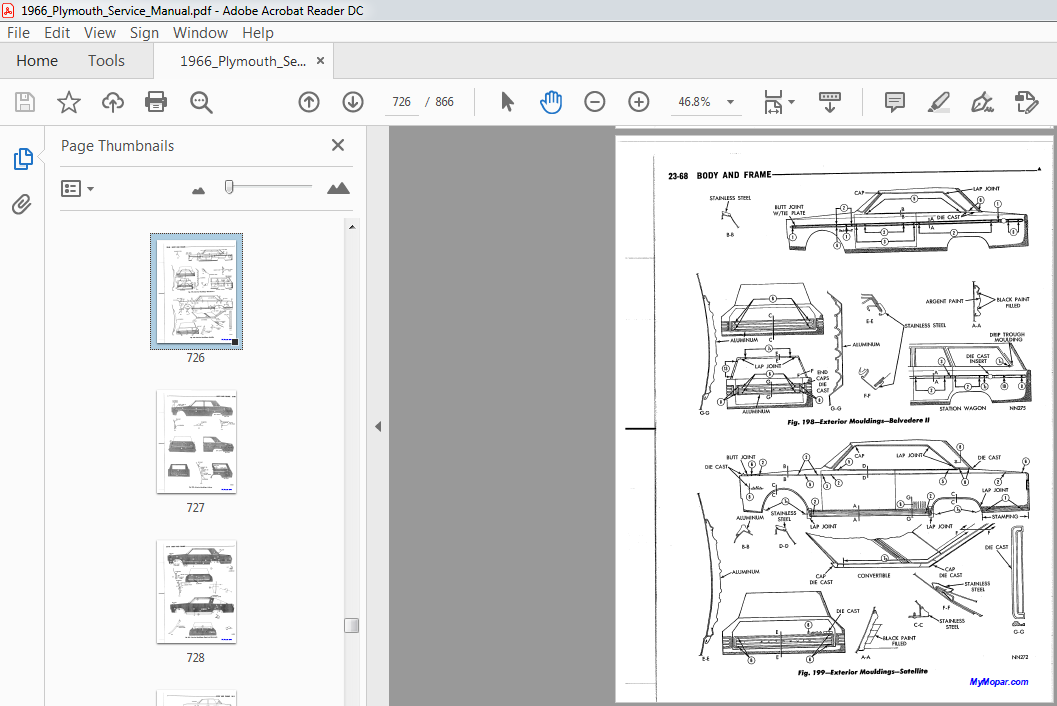Enlarge thumbnails with large mountain icon
The height and width of the screenshot is (706, 1057).
(x=338, y=188)
